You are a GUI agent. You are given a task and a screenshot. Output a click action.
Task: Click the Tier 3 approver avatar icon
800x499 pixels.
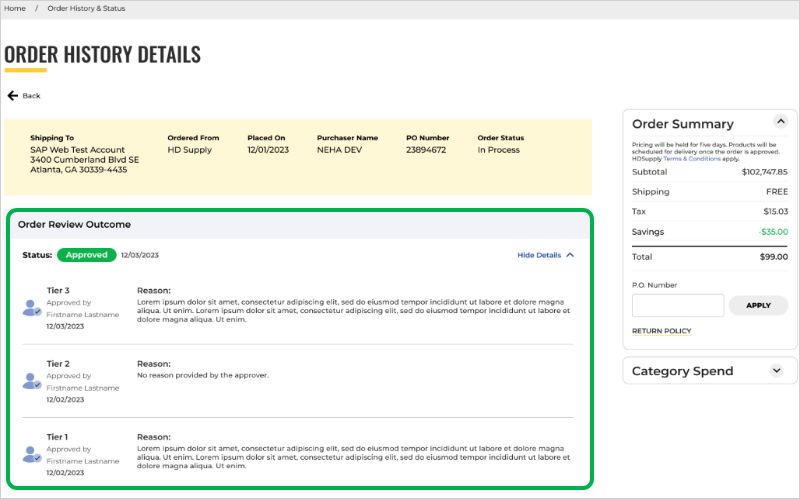32,308
